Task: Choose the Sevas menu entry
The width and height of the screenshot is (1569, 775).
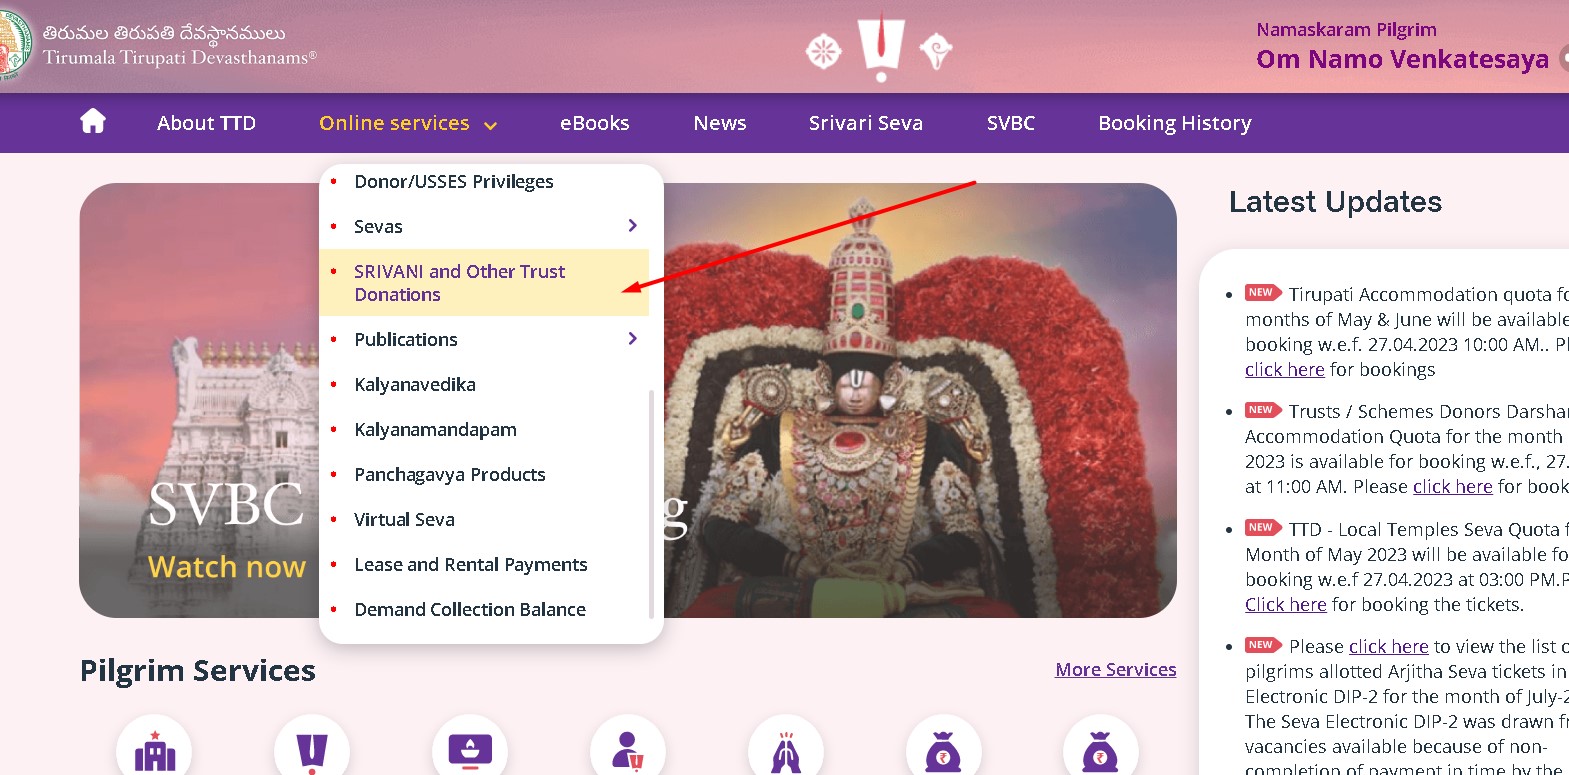Action: click(484, 227)
